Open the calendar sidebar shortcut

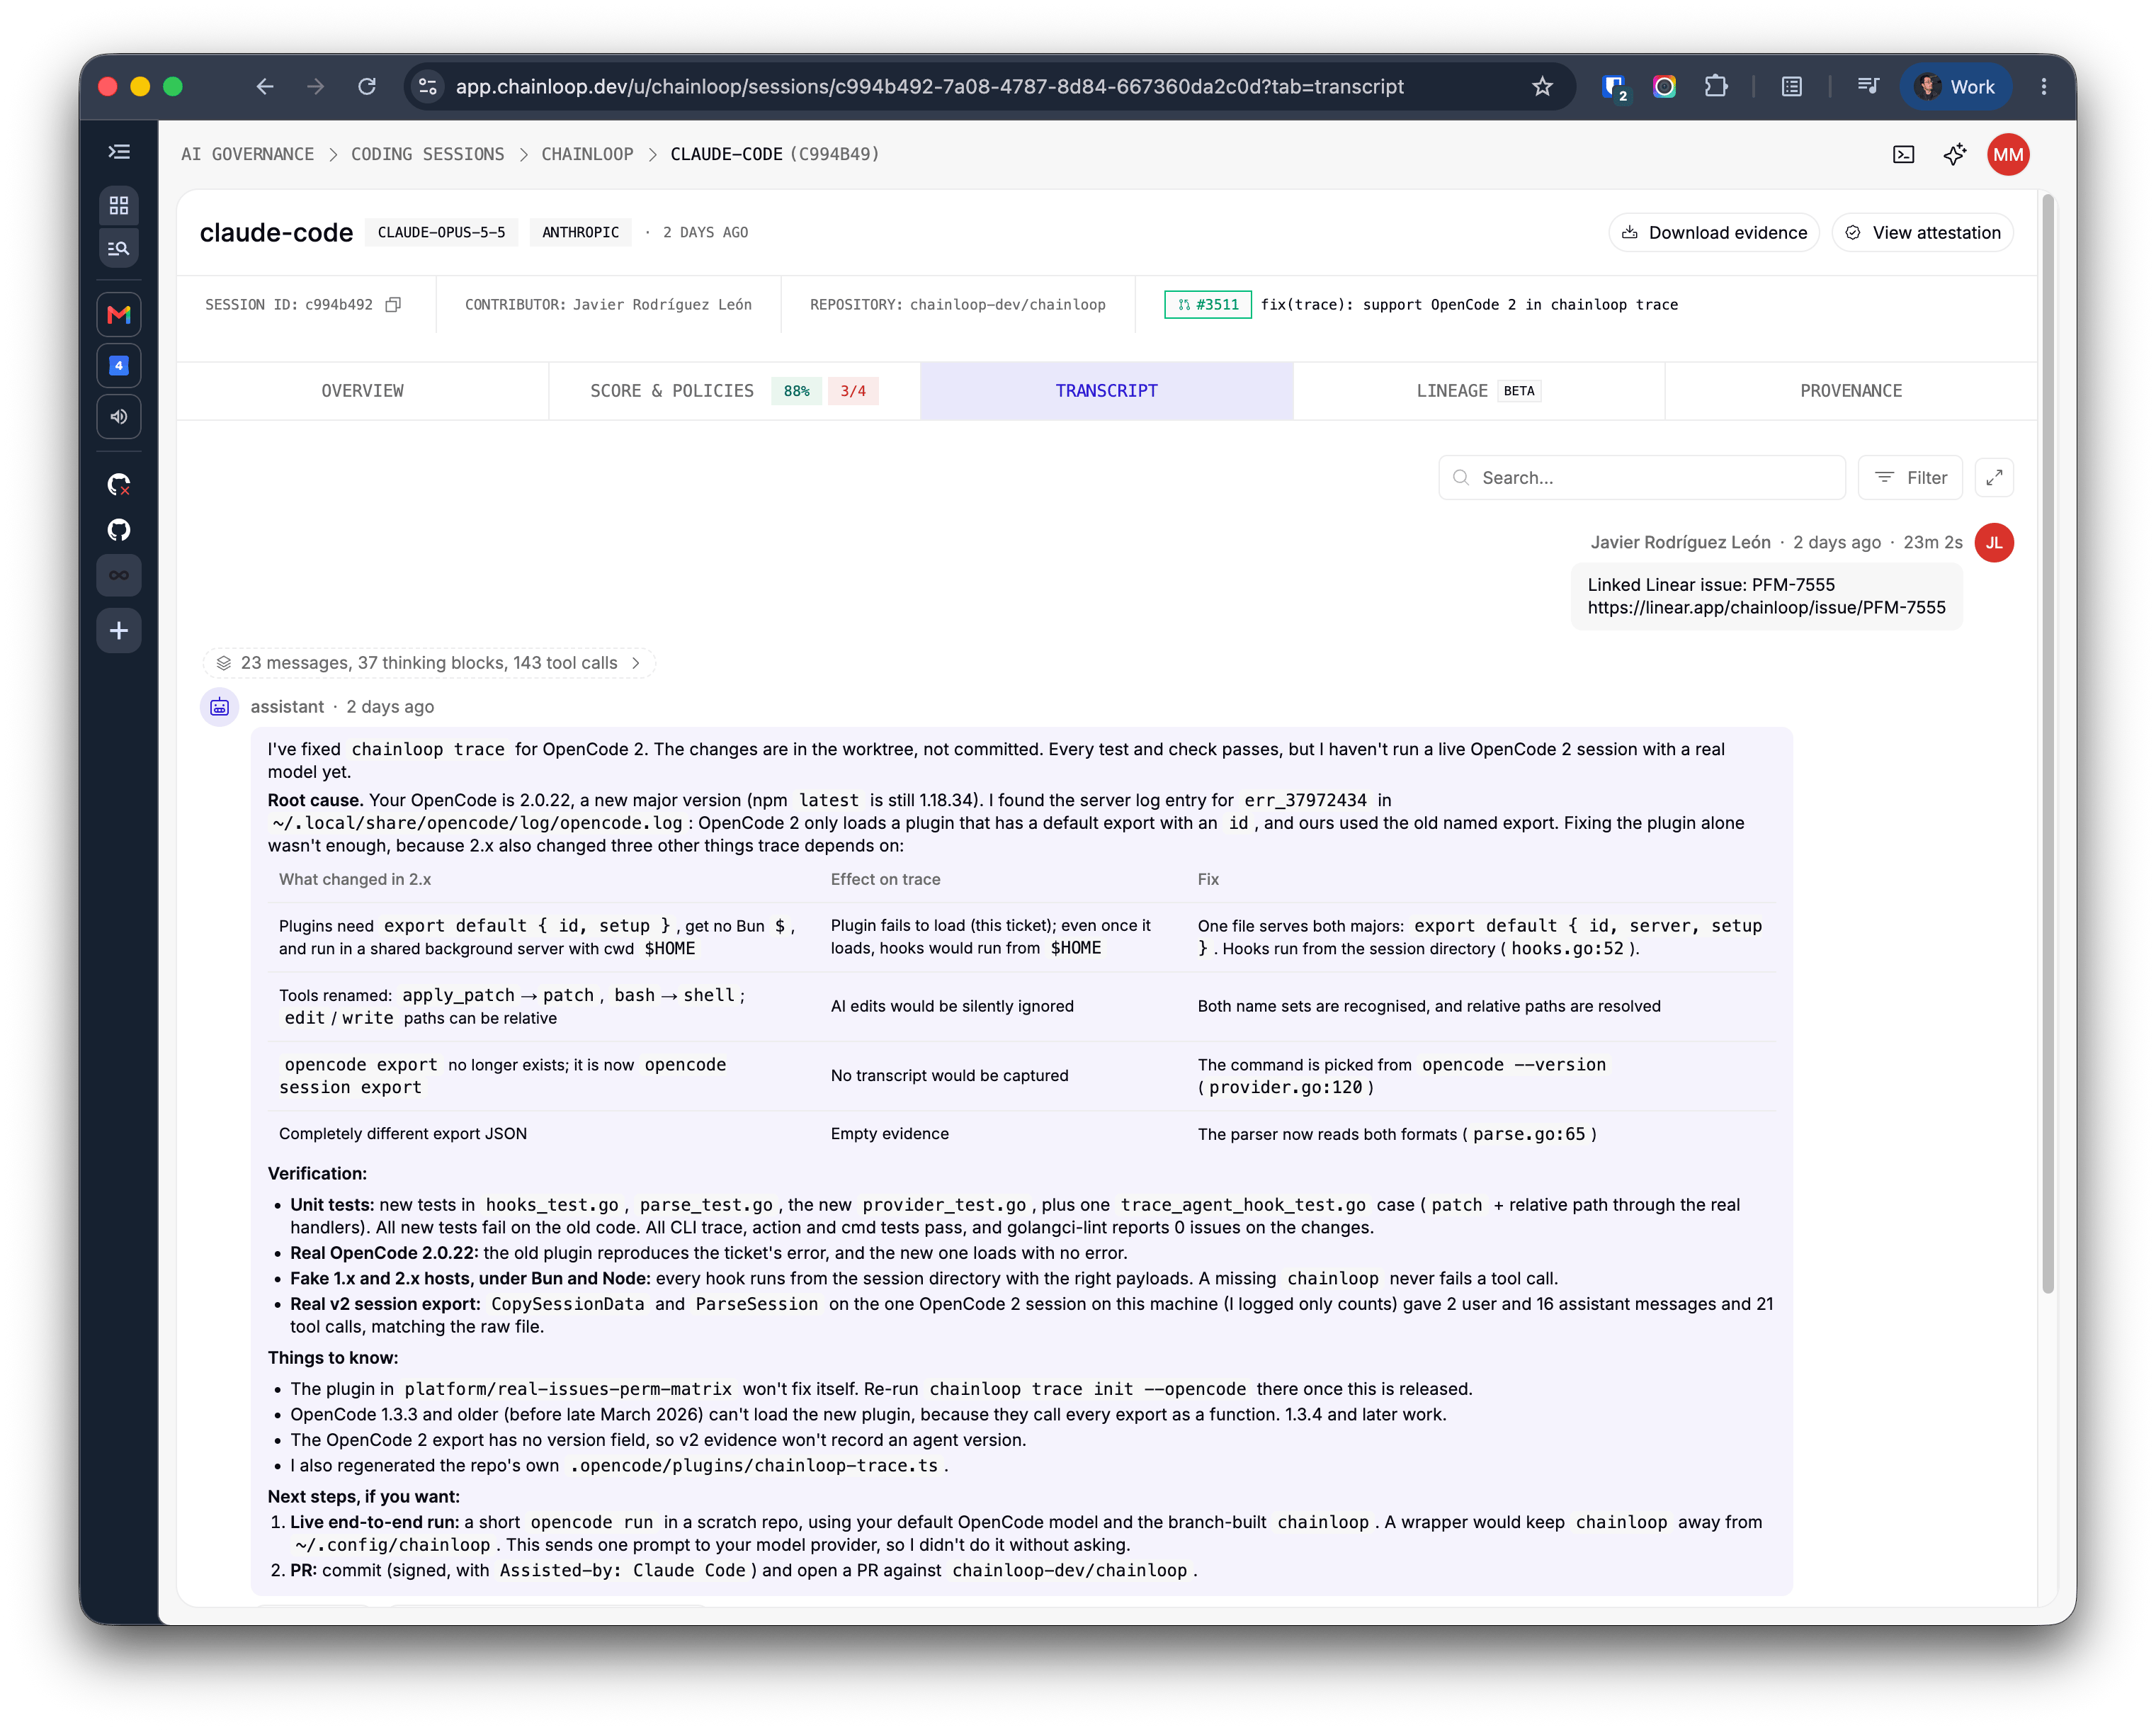click(119, 366)
